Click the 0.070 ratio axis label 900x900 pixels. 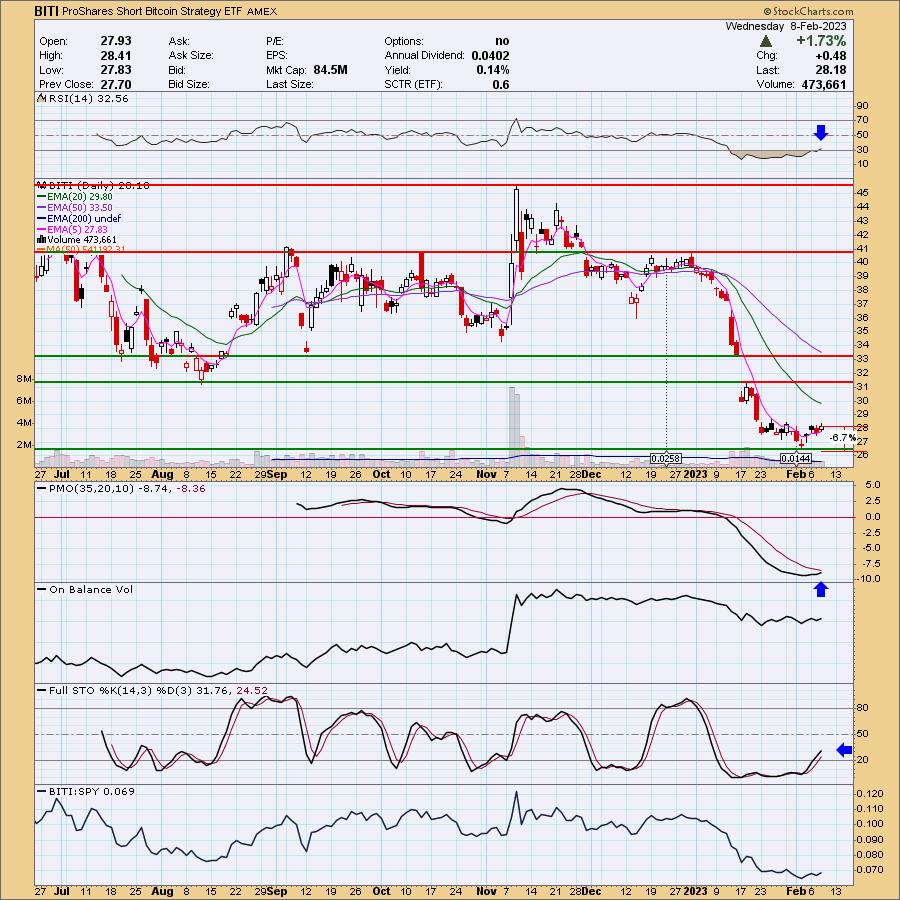point(870,870)
